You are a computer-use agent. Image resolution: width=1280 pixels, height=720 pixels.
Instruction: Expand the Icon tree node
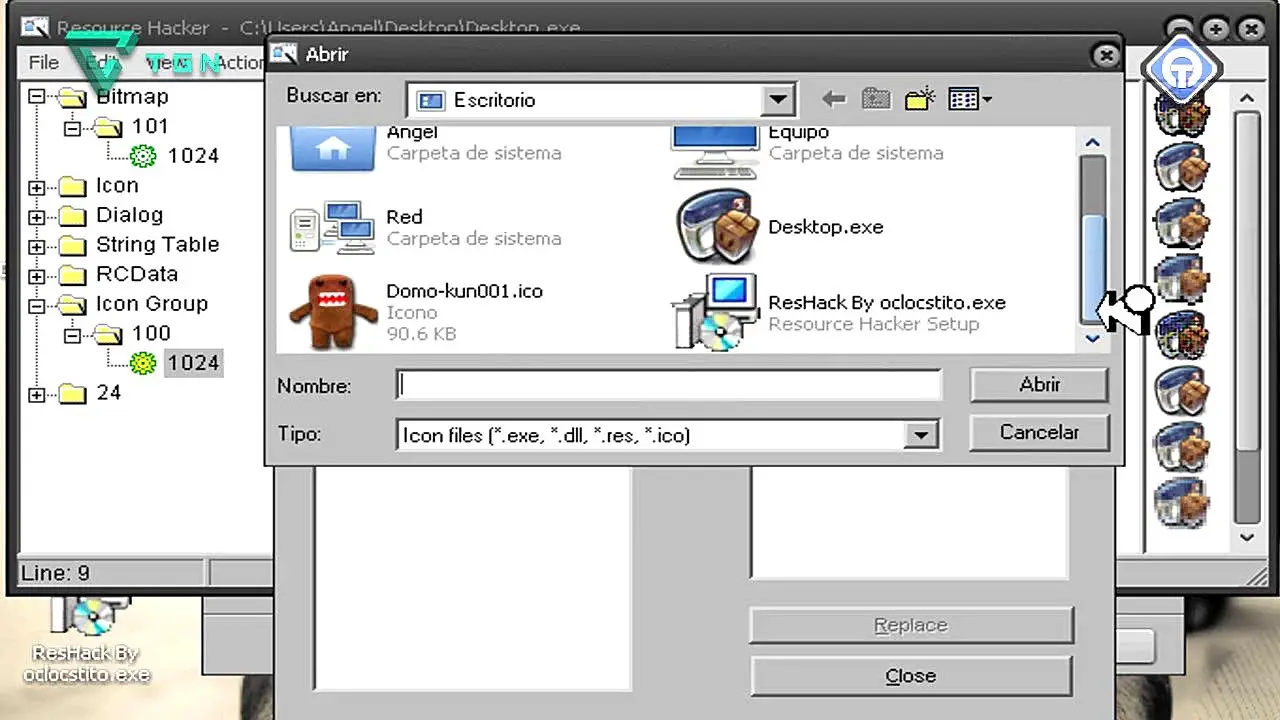pos(37,187)
